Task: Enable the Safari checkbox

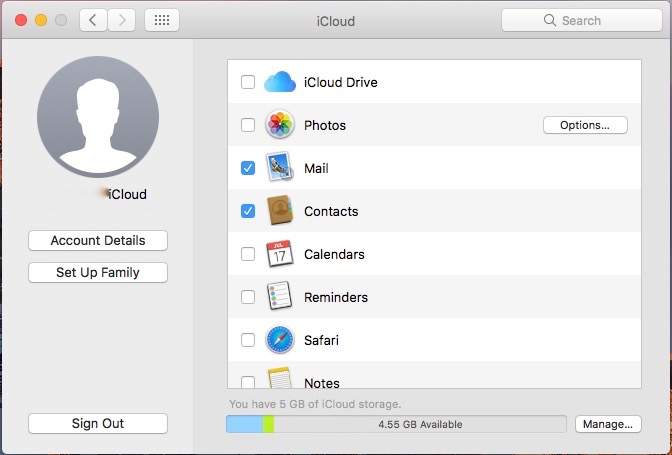Action: [x=248, y=340]
